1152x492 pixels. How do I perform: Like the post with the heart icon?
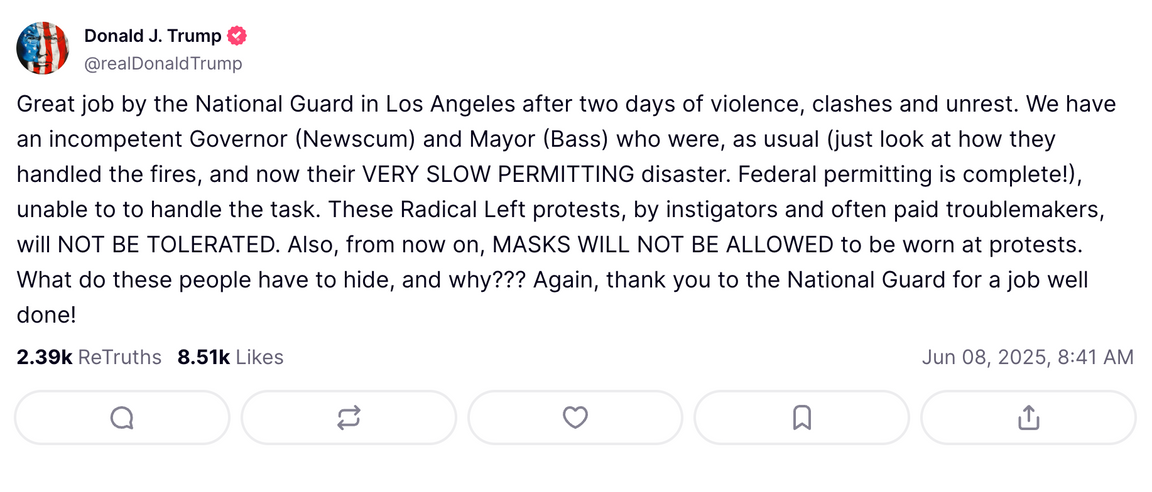click(x=575, y=418)
